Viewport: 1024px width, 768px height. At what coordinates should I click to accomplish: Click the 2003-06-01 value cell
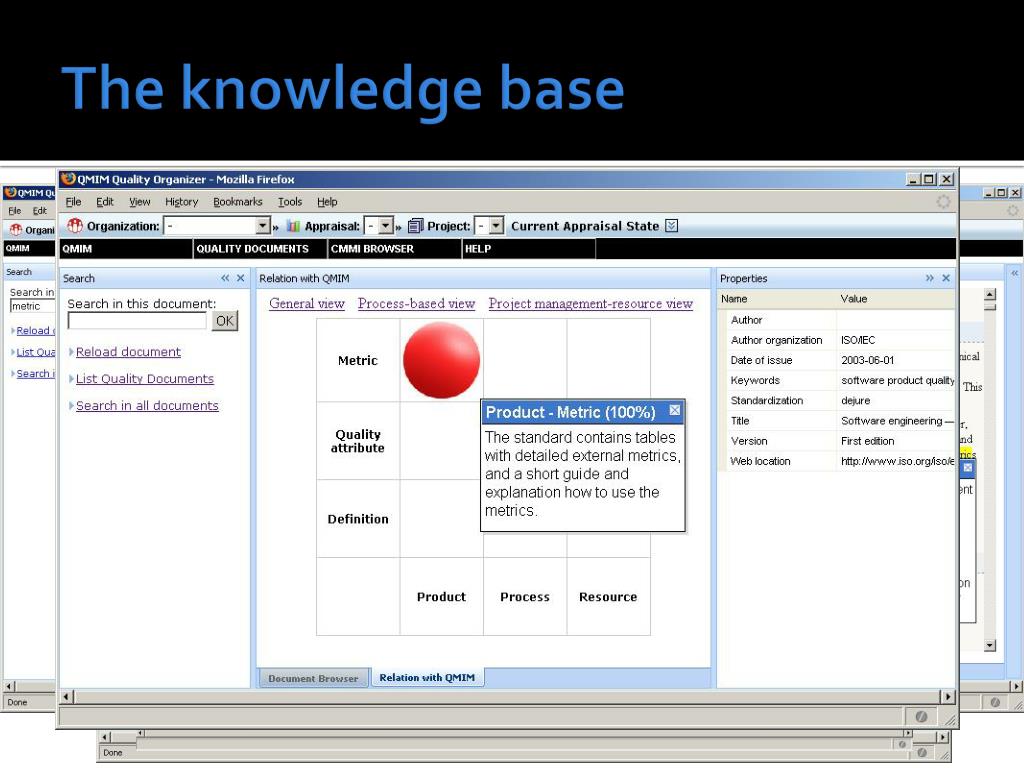895,360
